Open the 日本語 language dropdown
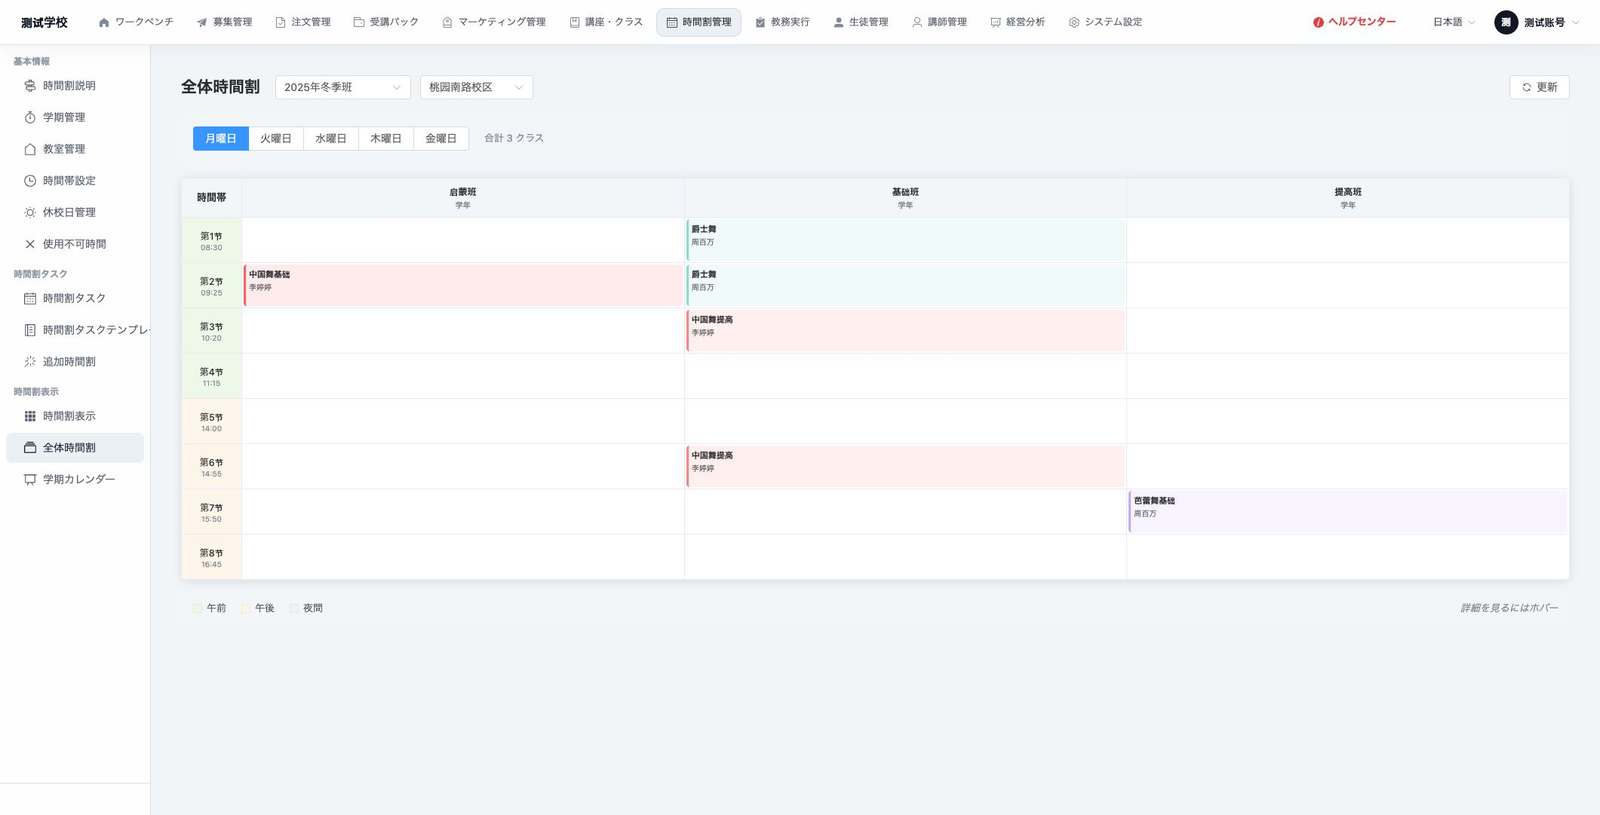Image resolution: width=1600 pixels, height=815 pixels. coord(1453,22)
